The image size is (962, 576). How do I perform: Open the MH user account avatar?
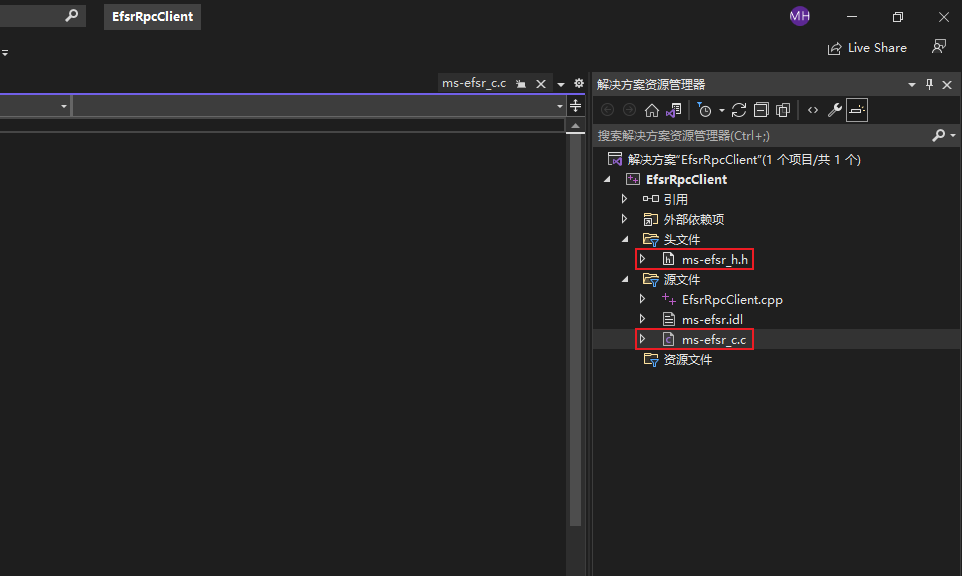point(799,17)
